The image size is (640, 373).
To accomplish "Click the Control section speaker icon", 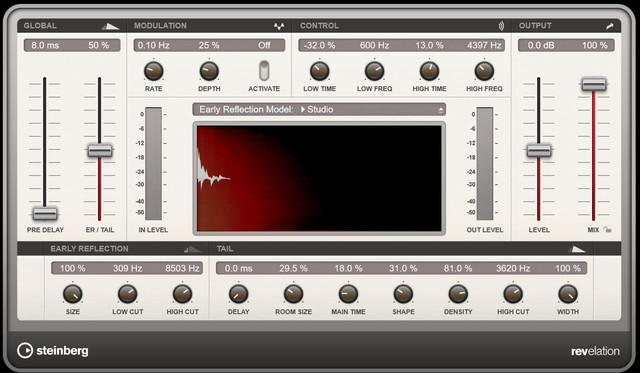I will point(501,26).
